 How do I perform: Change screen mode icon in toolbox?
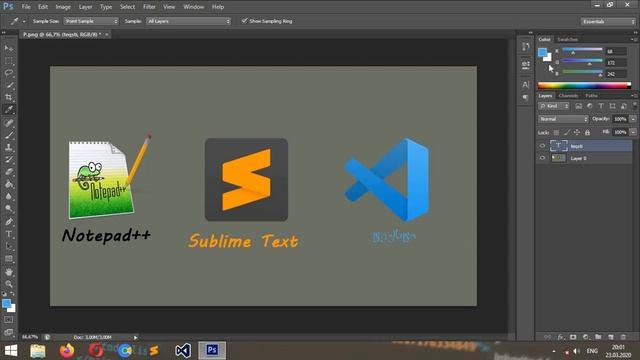tap(9, 332)
